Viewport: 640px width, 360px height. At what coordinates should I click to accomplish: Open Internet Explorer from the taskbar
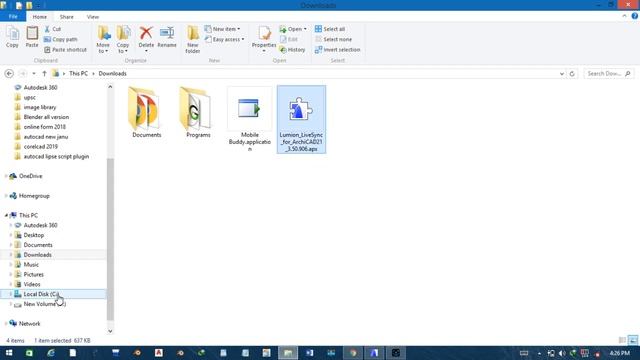pos(51,353)
